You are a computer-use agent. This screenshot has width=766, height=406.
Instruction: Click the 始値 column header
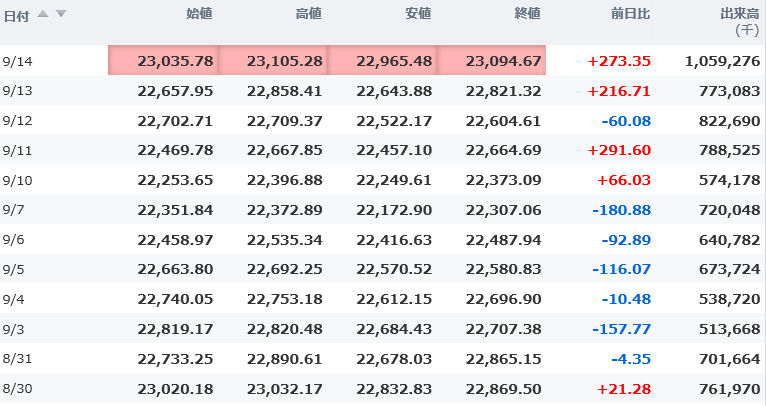click(199, 13)
